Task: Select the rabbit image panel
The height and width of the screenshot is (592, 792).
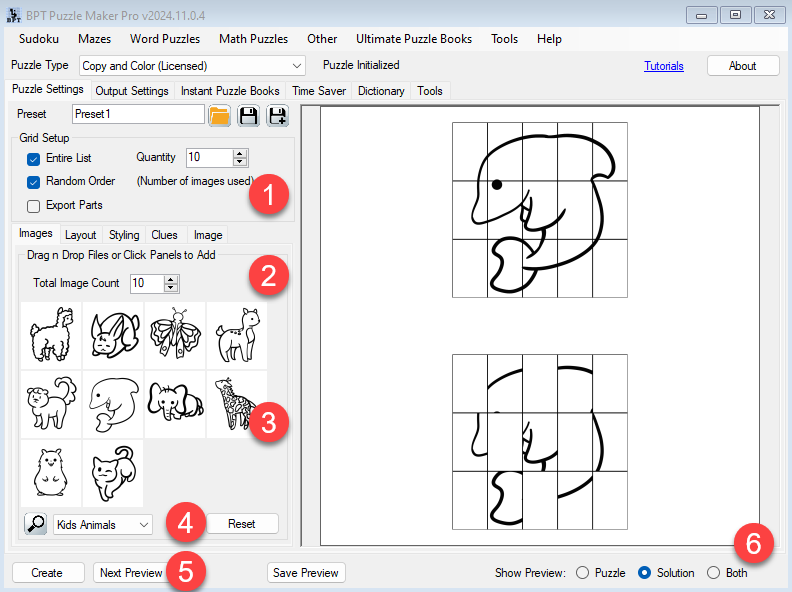Action: click(x=113, y=333)
